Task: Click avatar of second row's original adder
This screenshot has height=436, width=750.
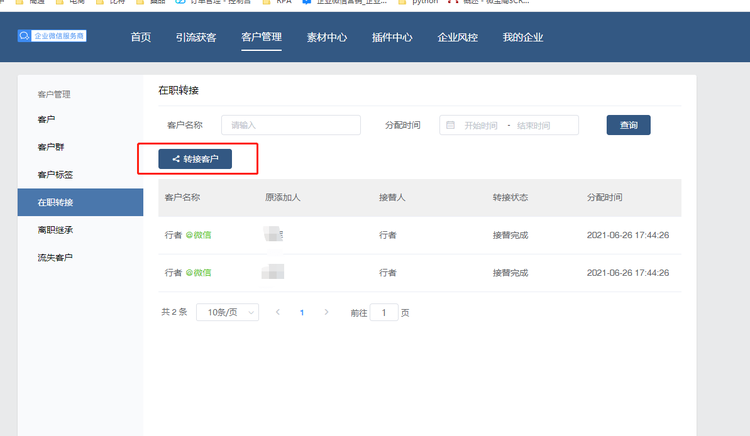Action: point(273,272)
